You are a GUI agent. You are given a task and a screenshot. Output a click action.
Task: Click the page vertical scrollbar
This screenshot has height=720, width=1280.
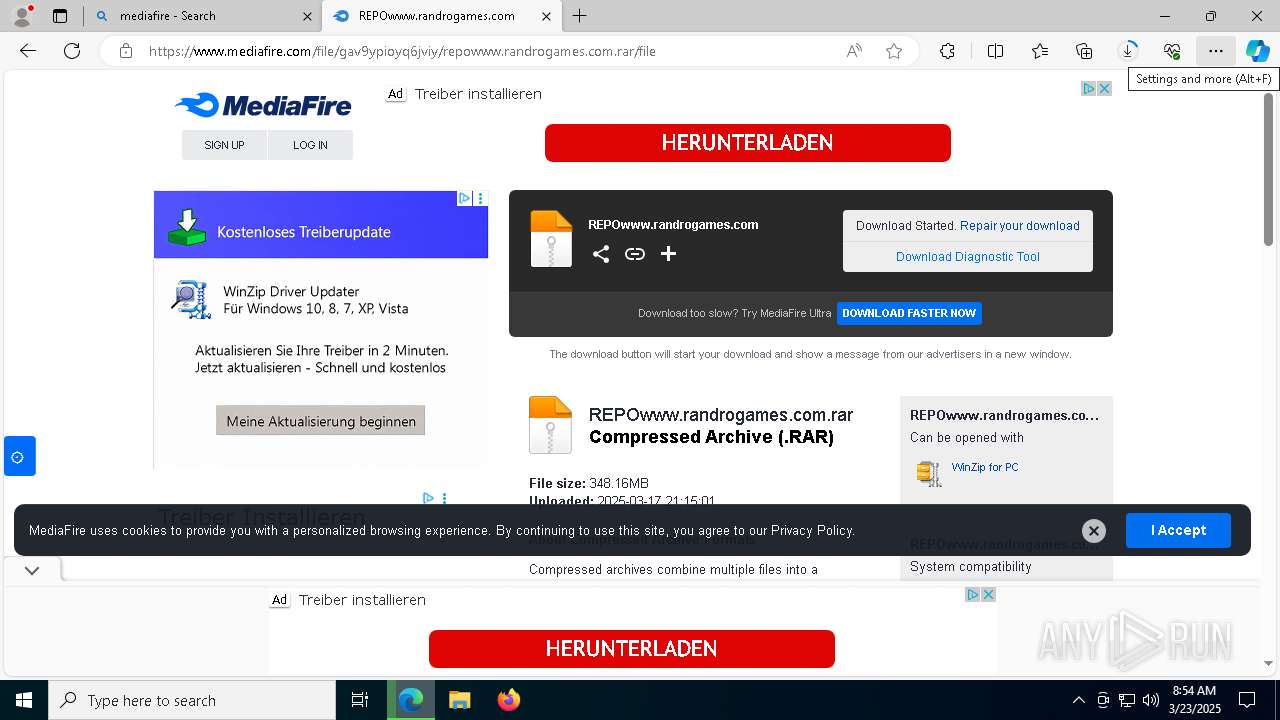click(1269, 170)
